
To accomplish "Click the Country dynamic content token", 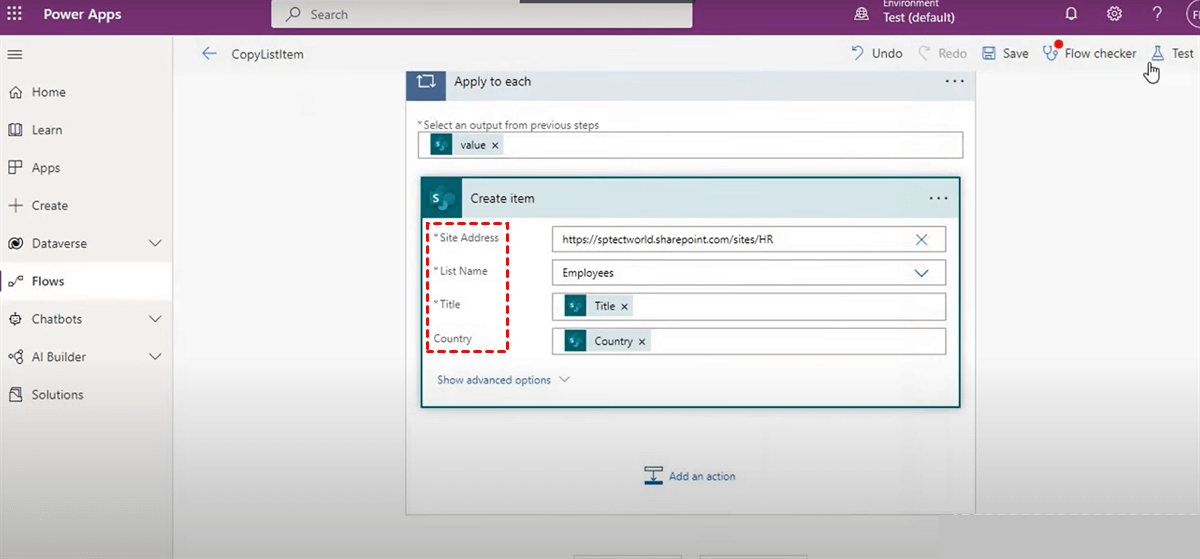I will coord(607,341).
